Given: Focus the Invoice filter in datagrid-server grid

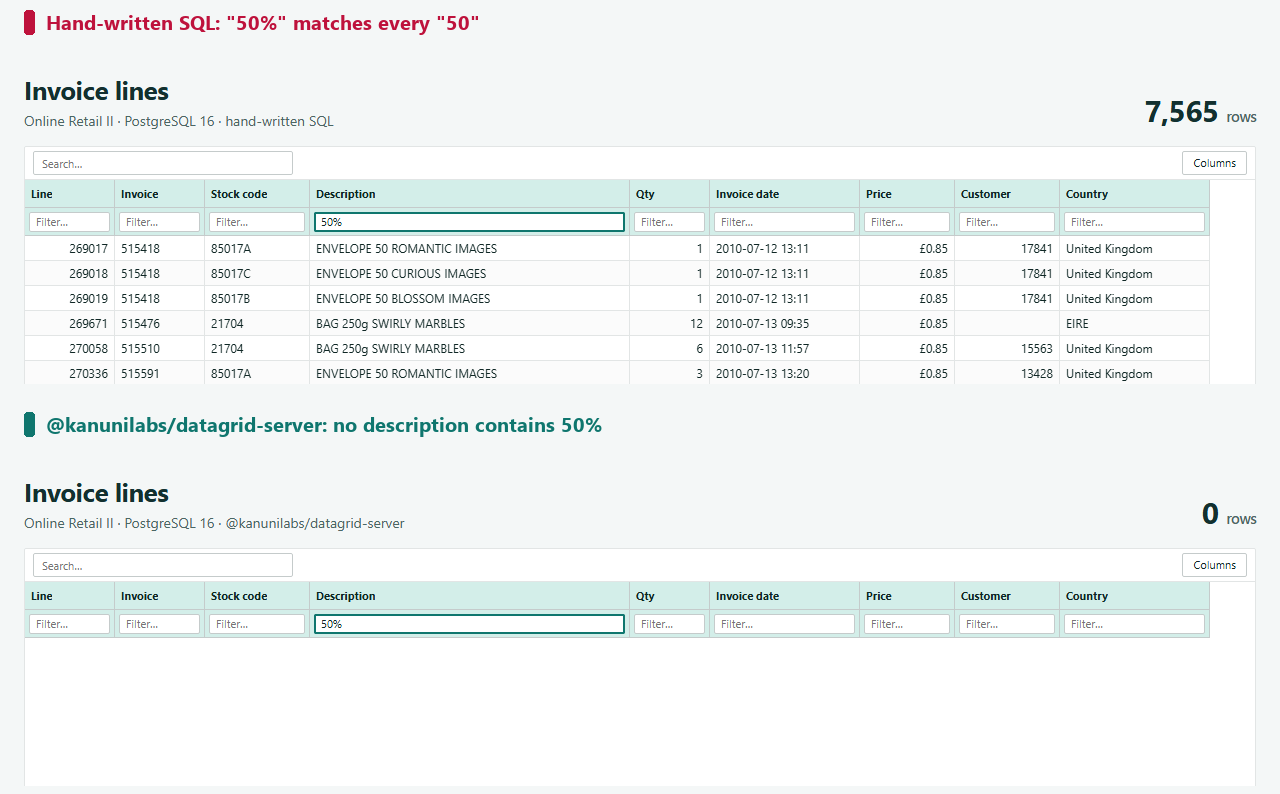Looking at the screenshot, I should (160, 624).
